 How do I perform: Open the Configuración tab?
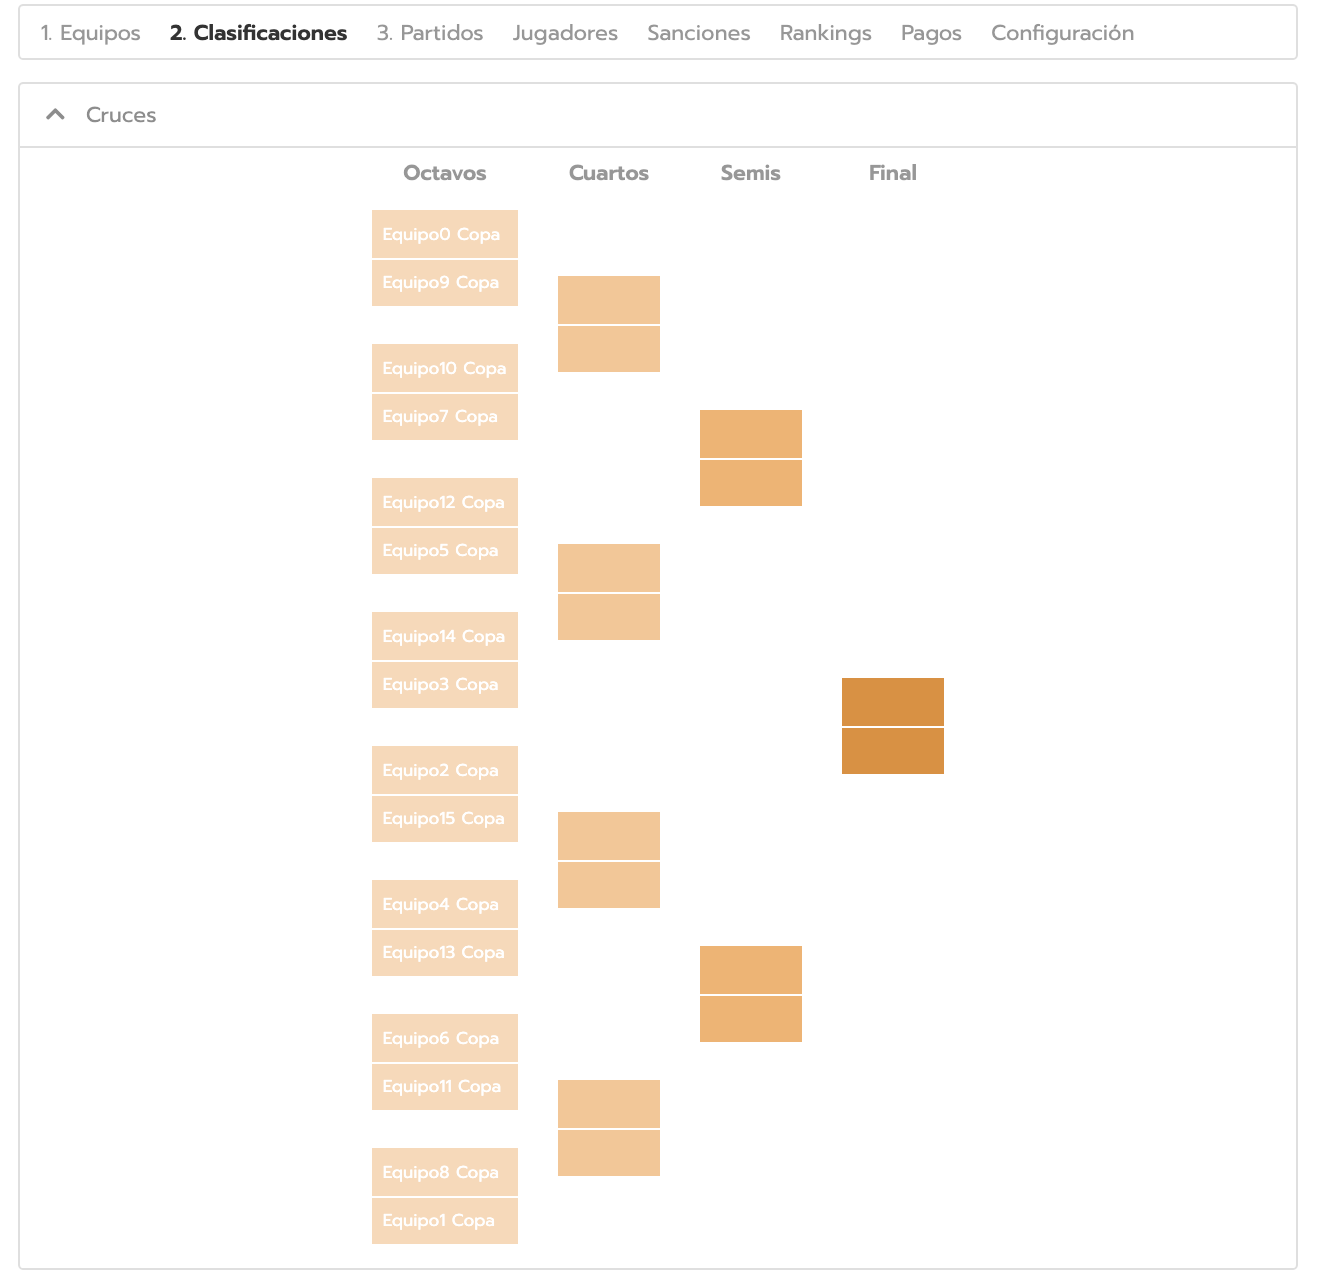[1062, 33]
